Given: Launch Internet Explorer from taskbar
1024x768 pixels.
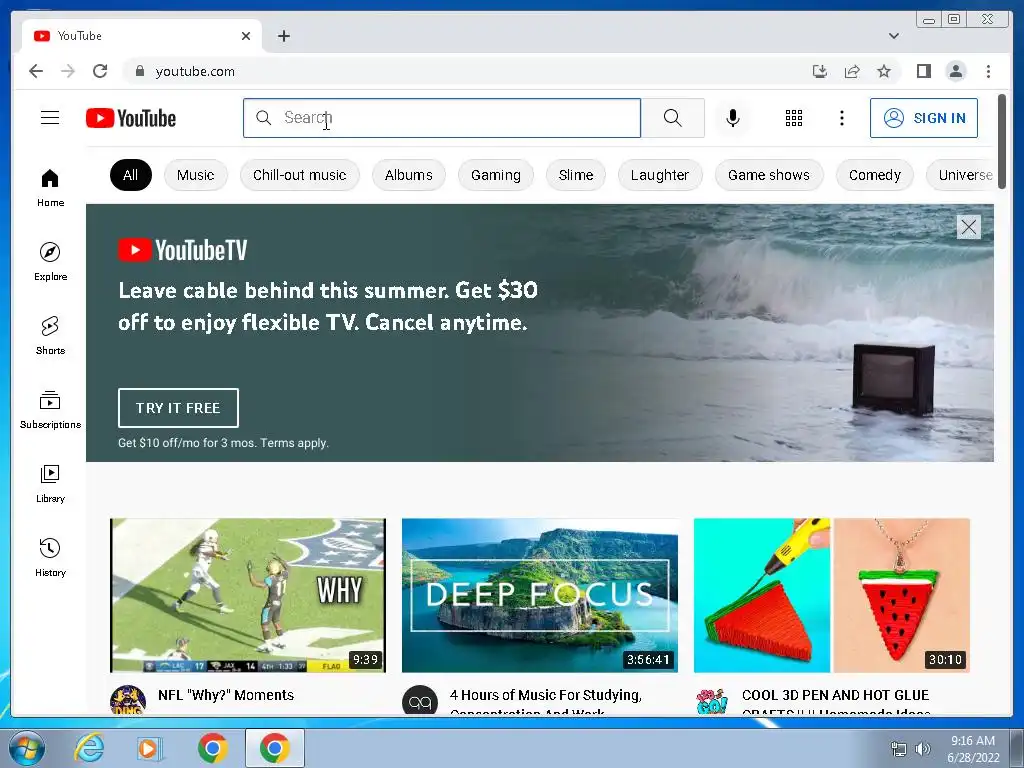Looking at the screenshot, I should point(89,748).
